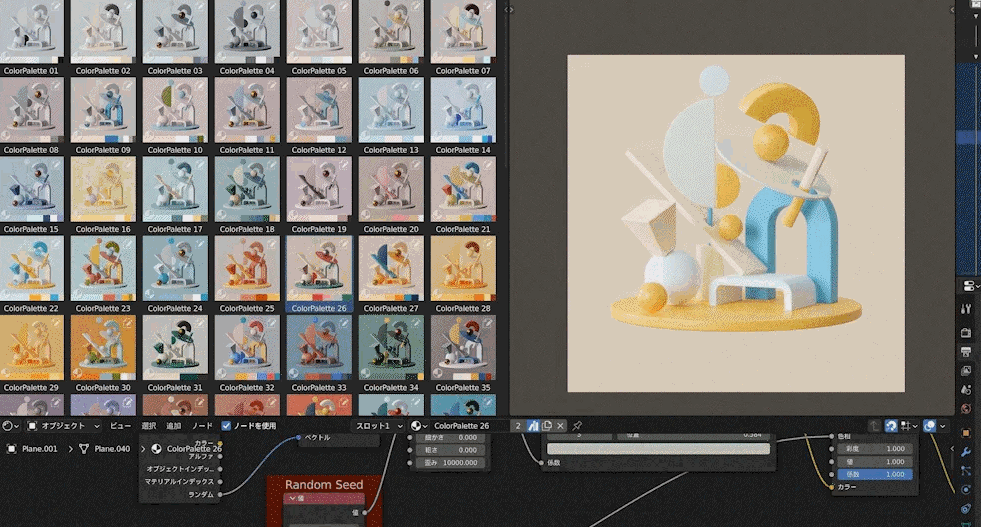The image size is (981, 527).
Task: Click the color ramp gradient bar
Action: (x=658, y=449)
